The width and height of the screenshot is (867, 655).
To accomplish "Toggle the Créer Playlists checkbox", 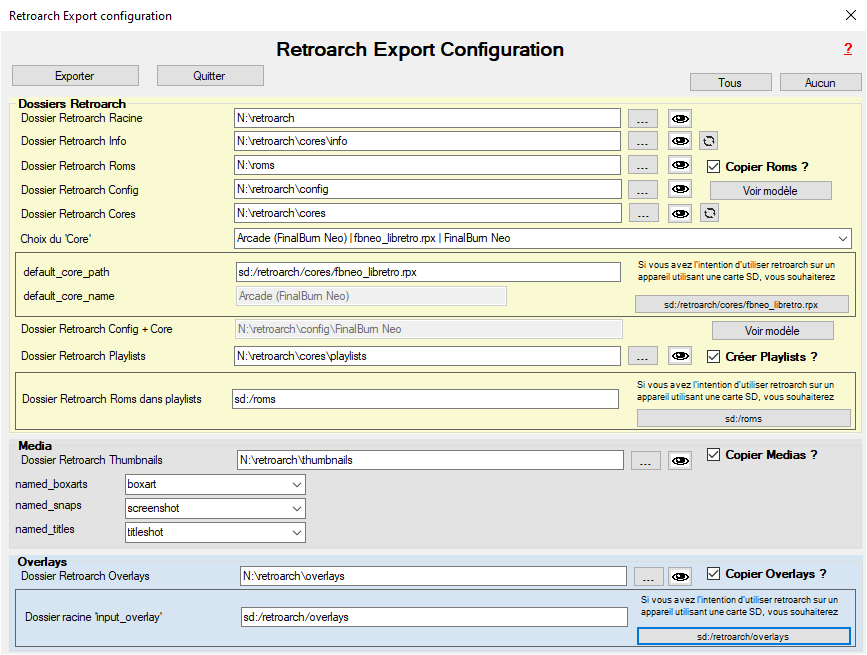I will tap(714, 357).
